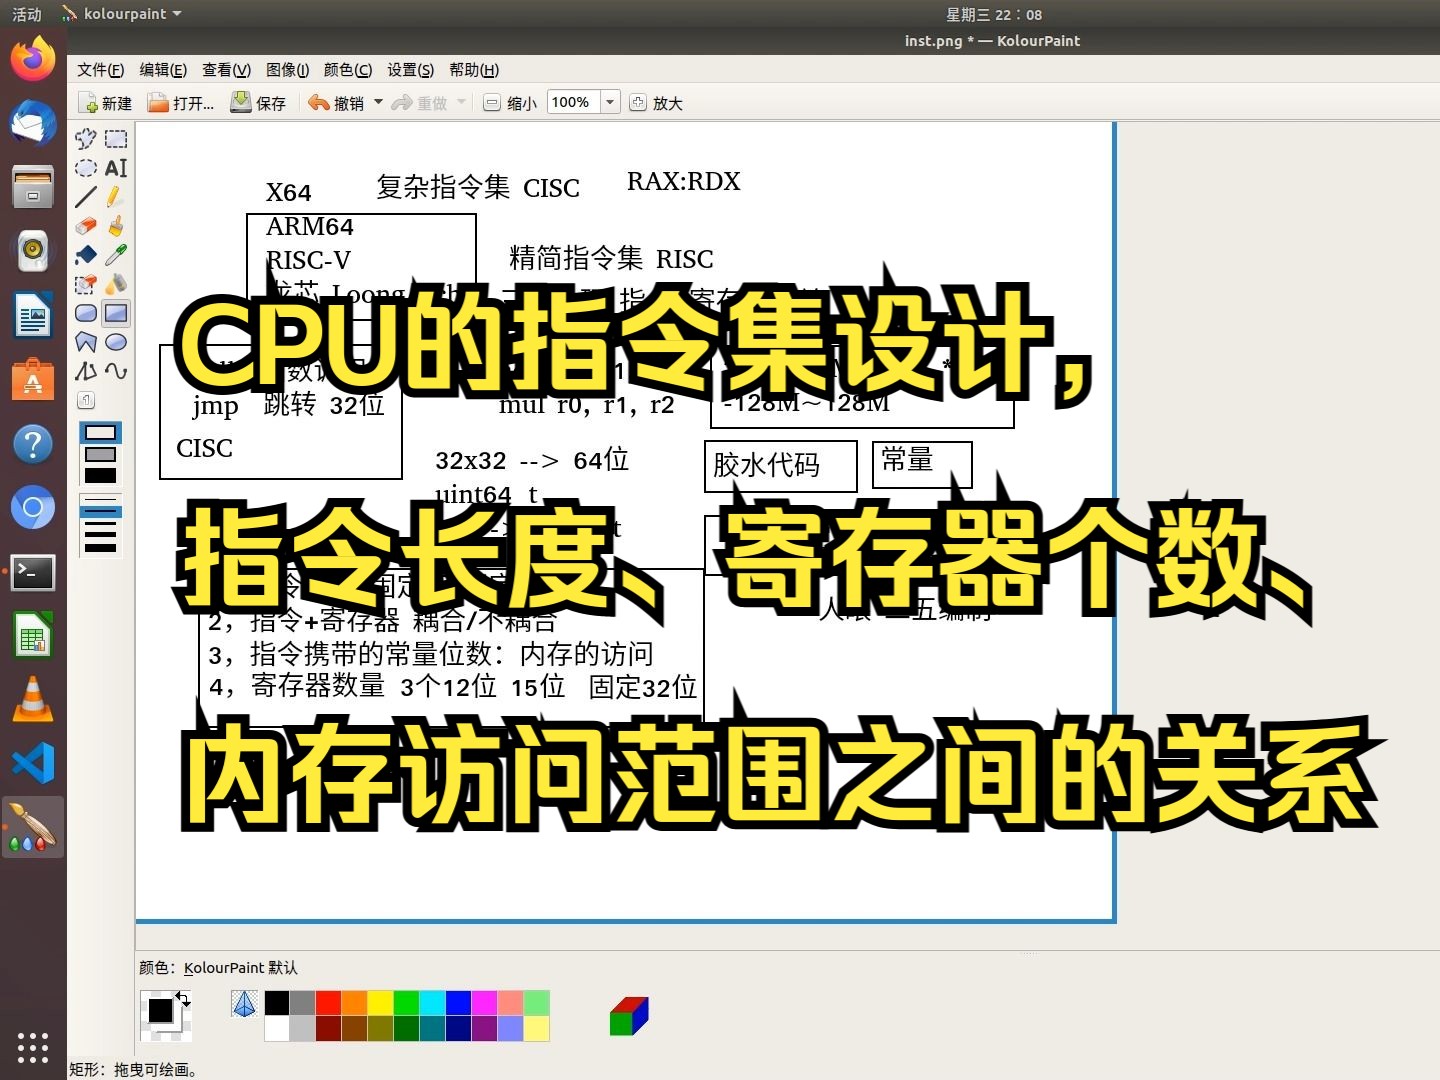This screenshot has width=1440, height=1080.
Task: Pick the red palette swatch
Action: point(328,1003)
